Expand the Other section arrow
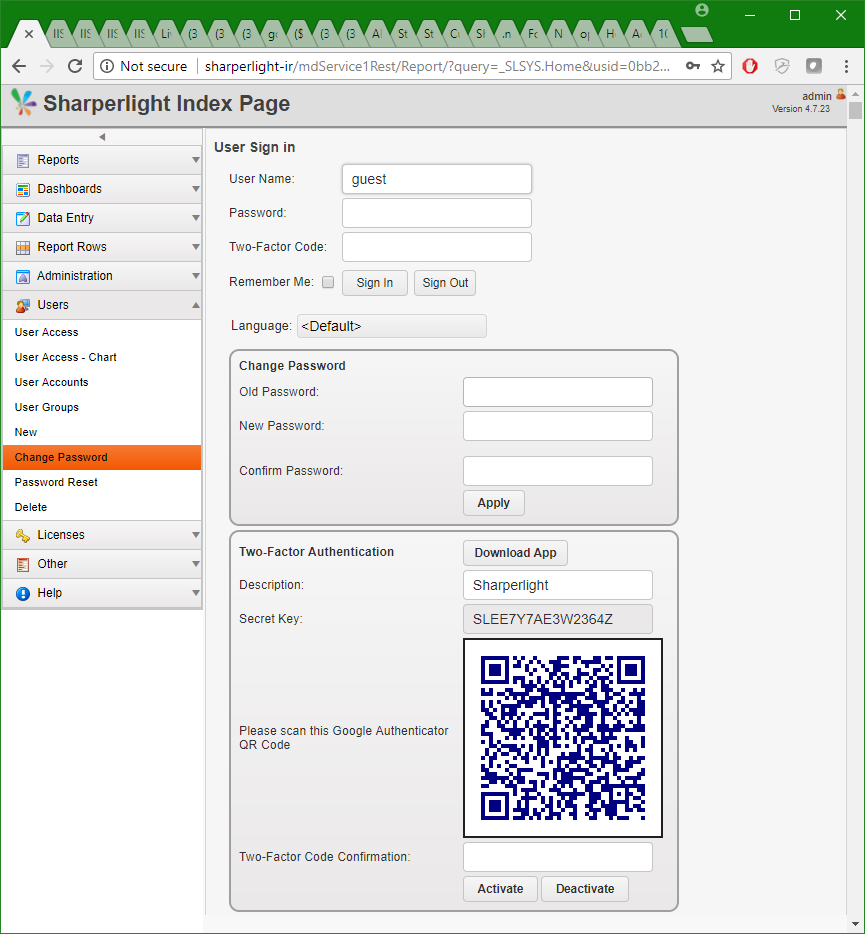865x934 pixels. pos(195,563)
